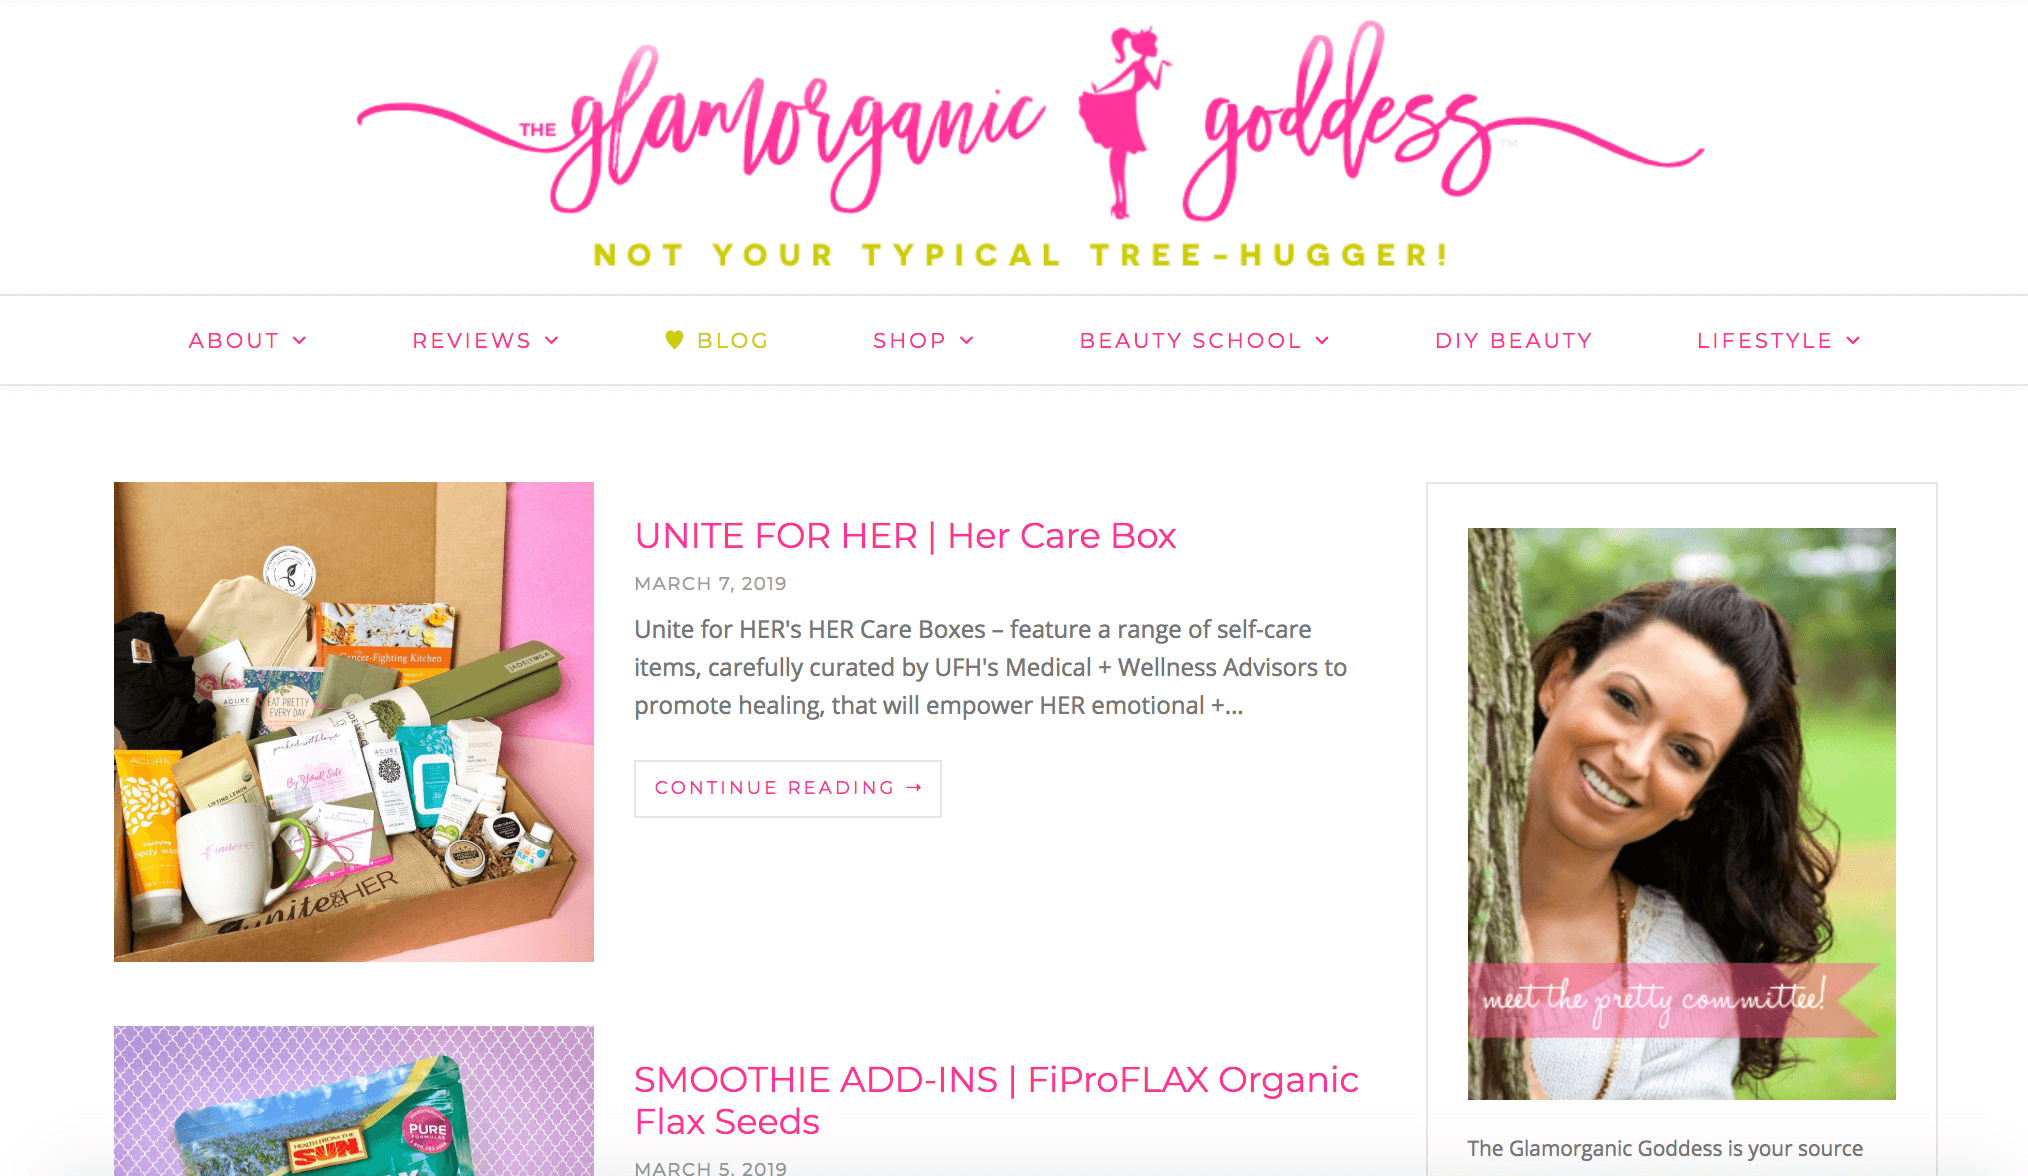Screen dimensions: 2028x1176
Task: Open the Lifestyle dropdown arrow
Action: [x=1853, y=341]
